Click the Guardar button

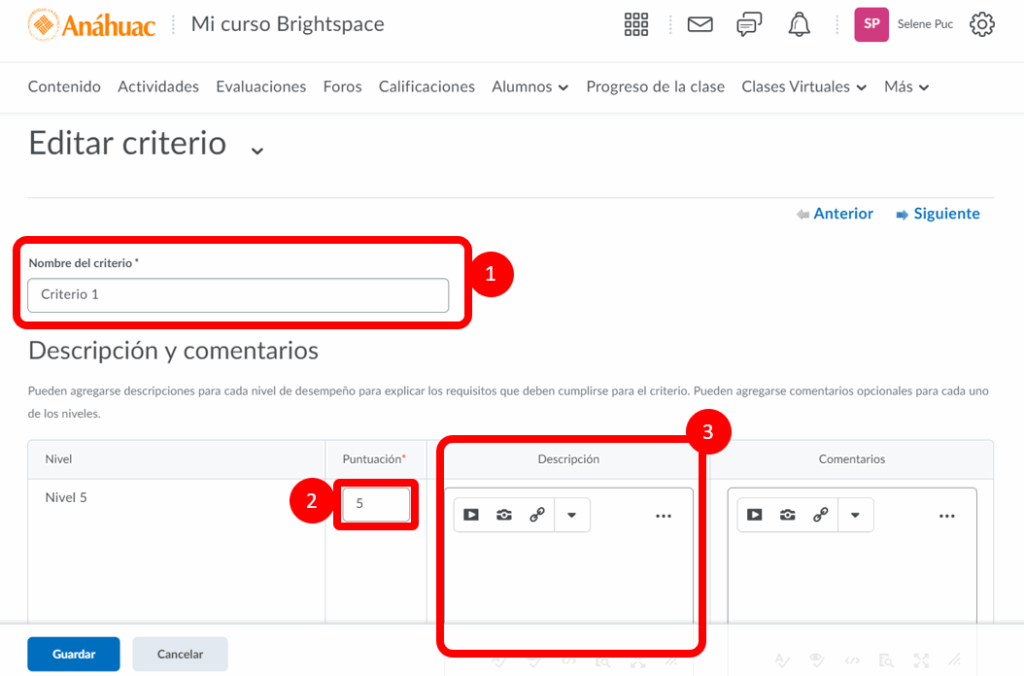coord(74,654)
